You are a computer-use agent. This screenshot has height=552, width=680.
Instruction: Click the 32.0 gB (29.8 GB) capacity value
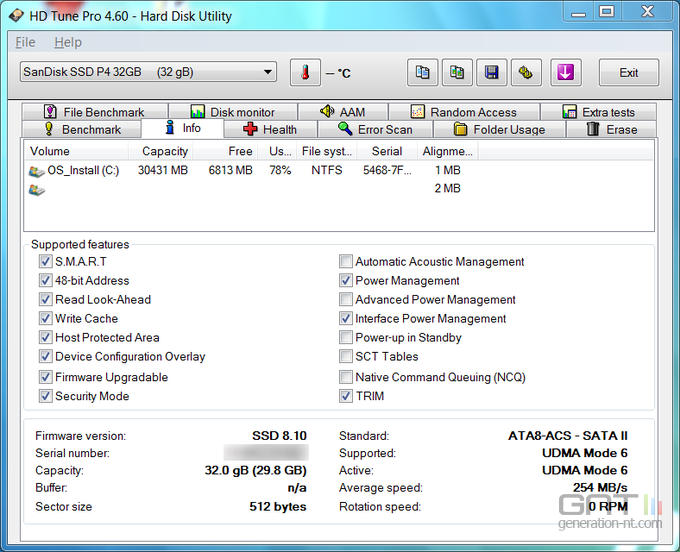pyautogui.click(x=255, y=470)
